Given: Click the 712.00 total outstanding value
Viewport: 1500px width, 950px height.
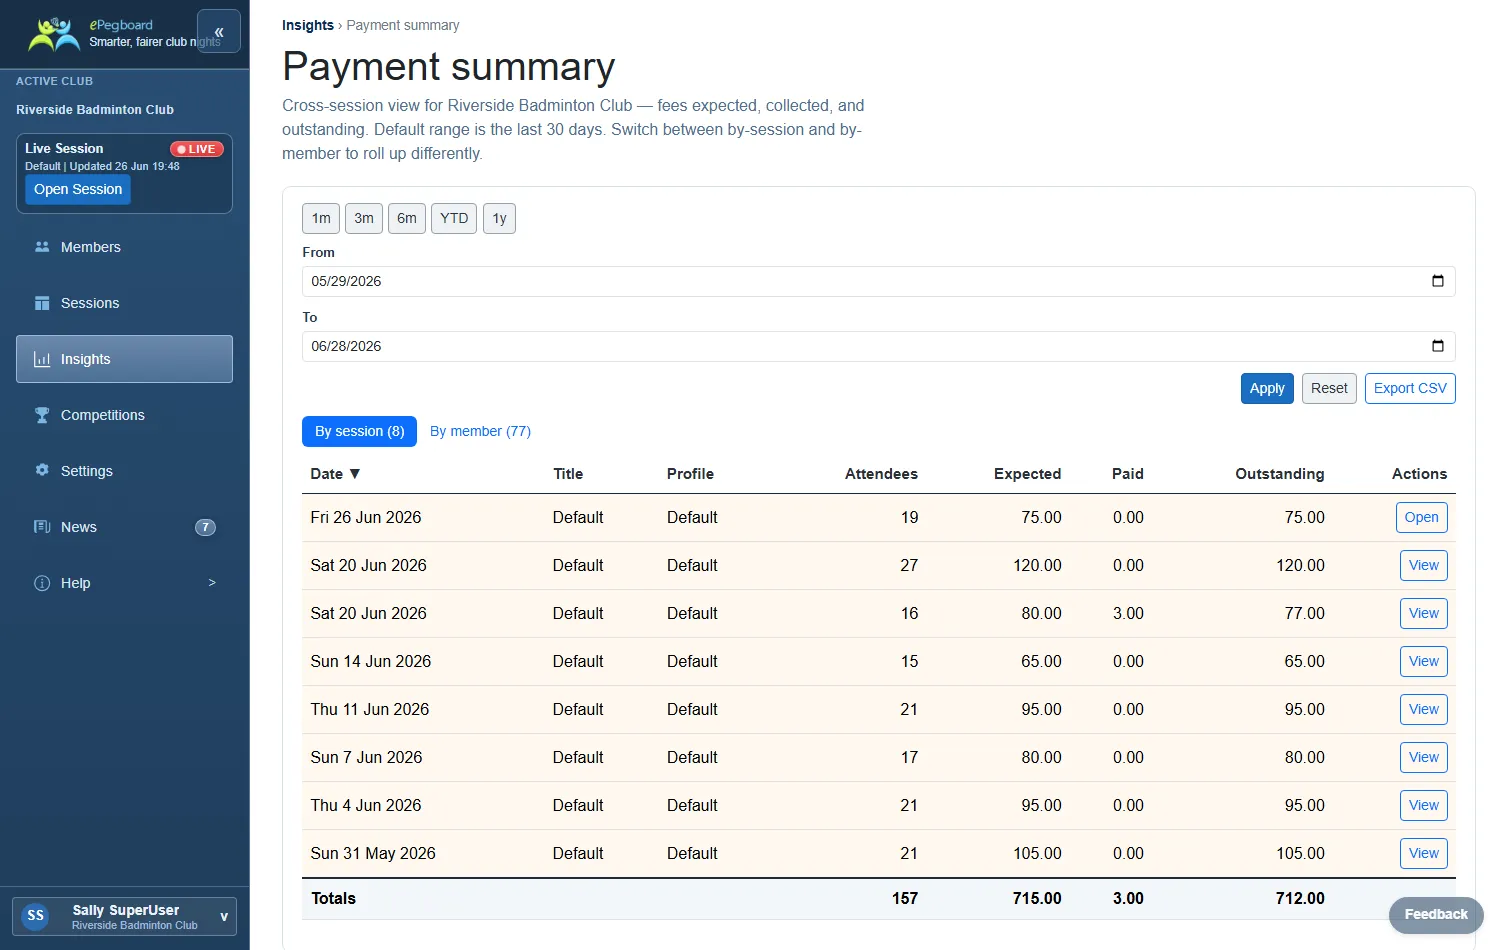Looking at the screenshot, I should (1300, 898).
